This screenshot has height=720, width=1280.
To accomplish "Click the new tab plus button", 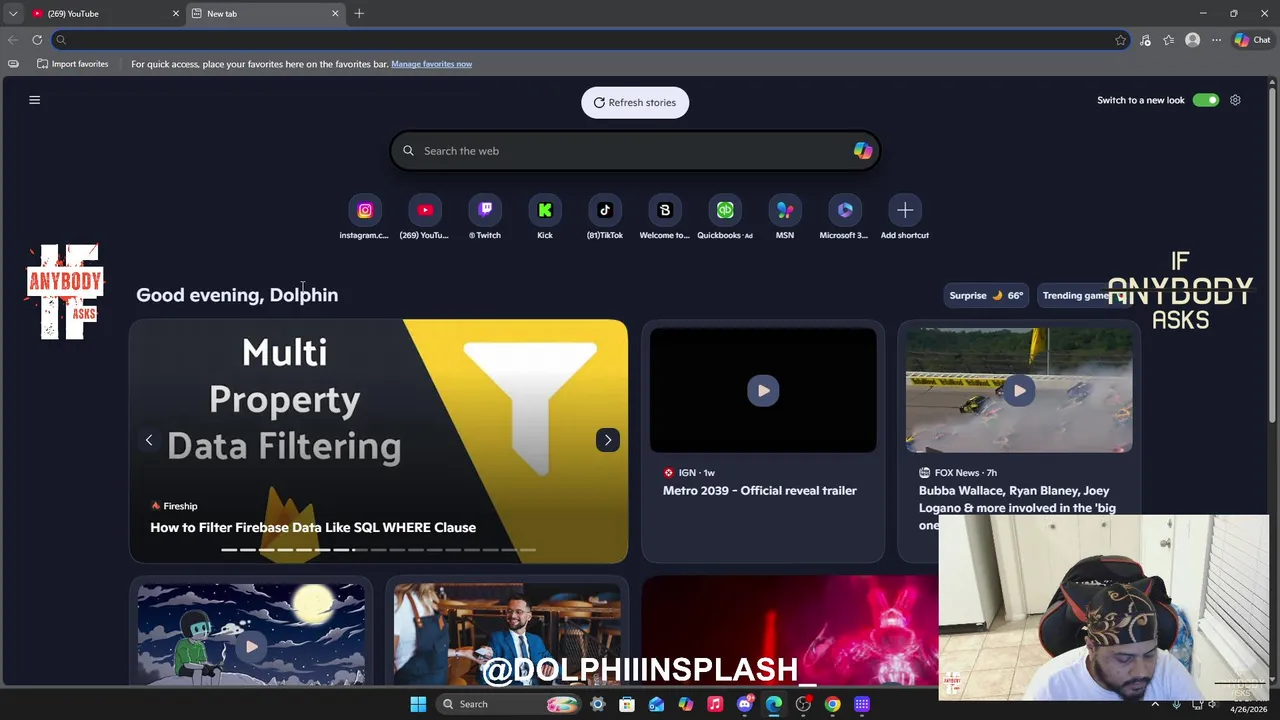I will [359, 14].
